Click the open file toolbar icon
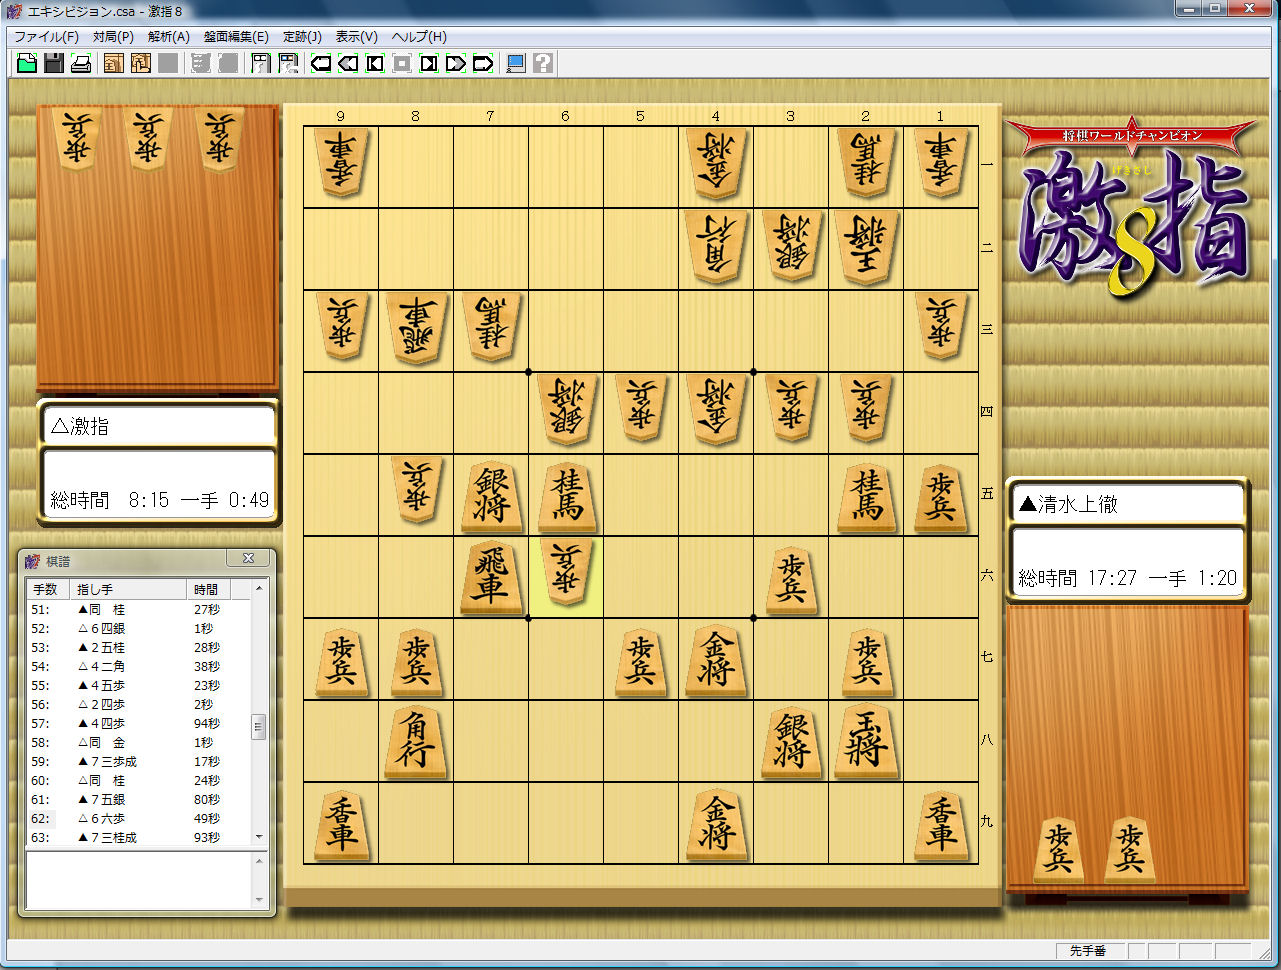1281x970 pixels. [27, 64]
